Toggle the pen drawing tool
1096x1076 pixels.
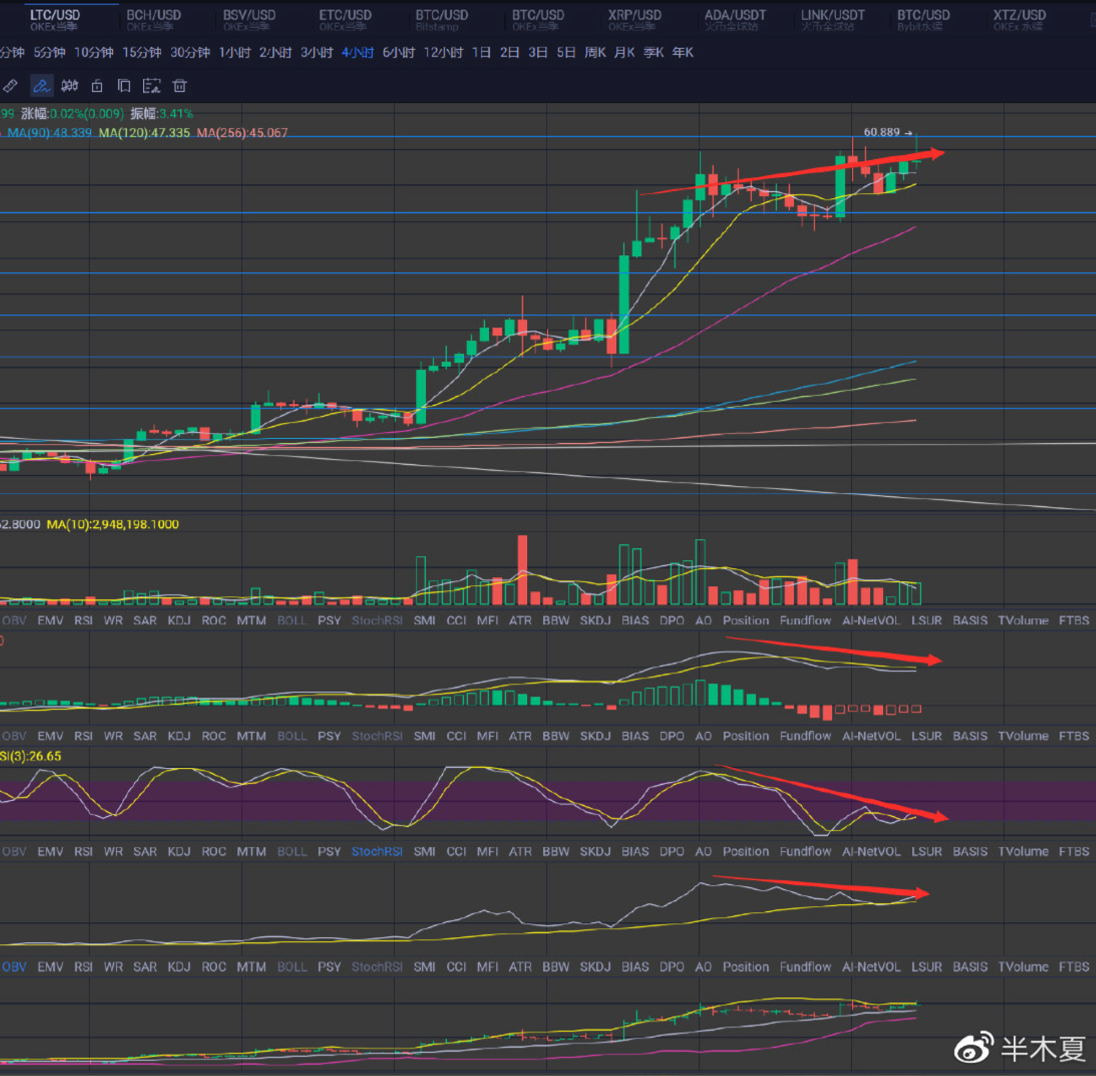point(41,86)
